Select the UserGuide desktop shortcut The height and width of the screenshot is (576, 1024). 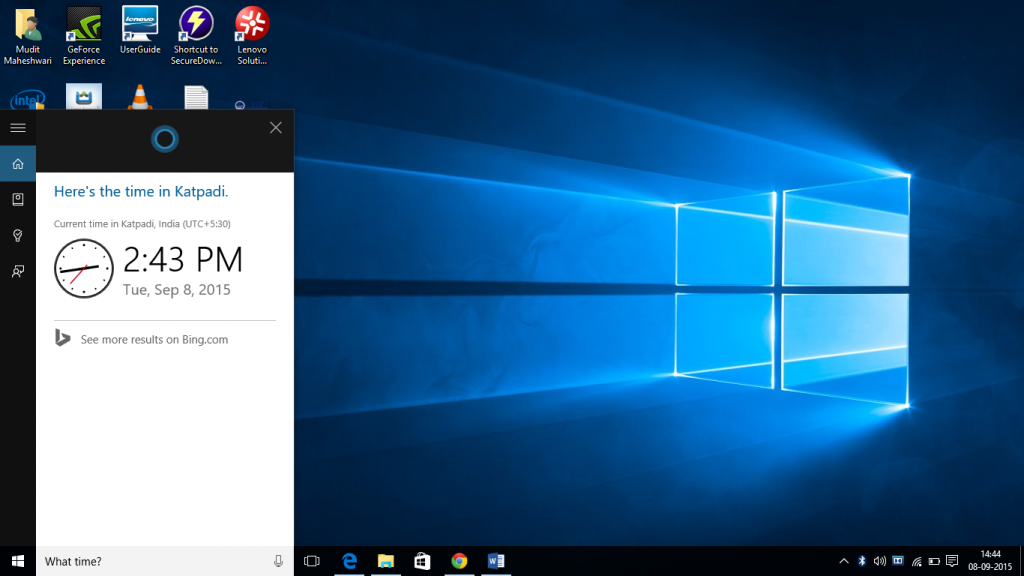point(140,31)
